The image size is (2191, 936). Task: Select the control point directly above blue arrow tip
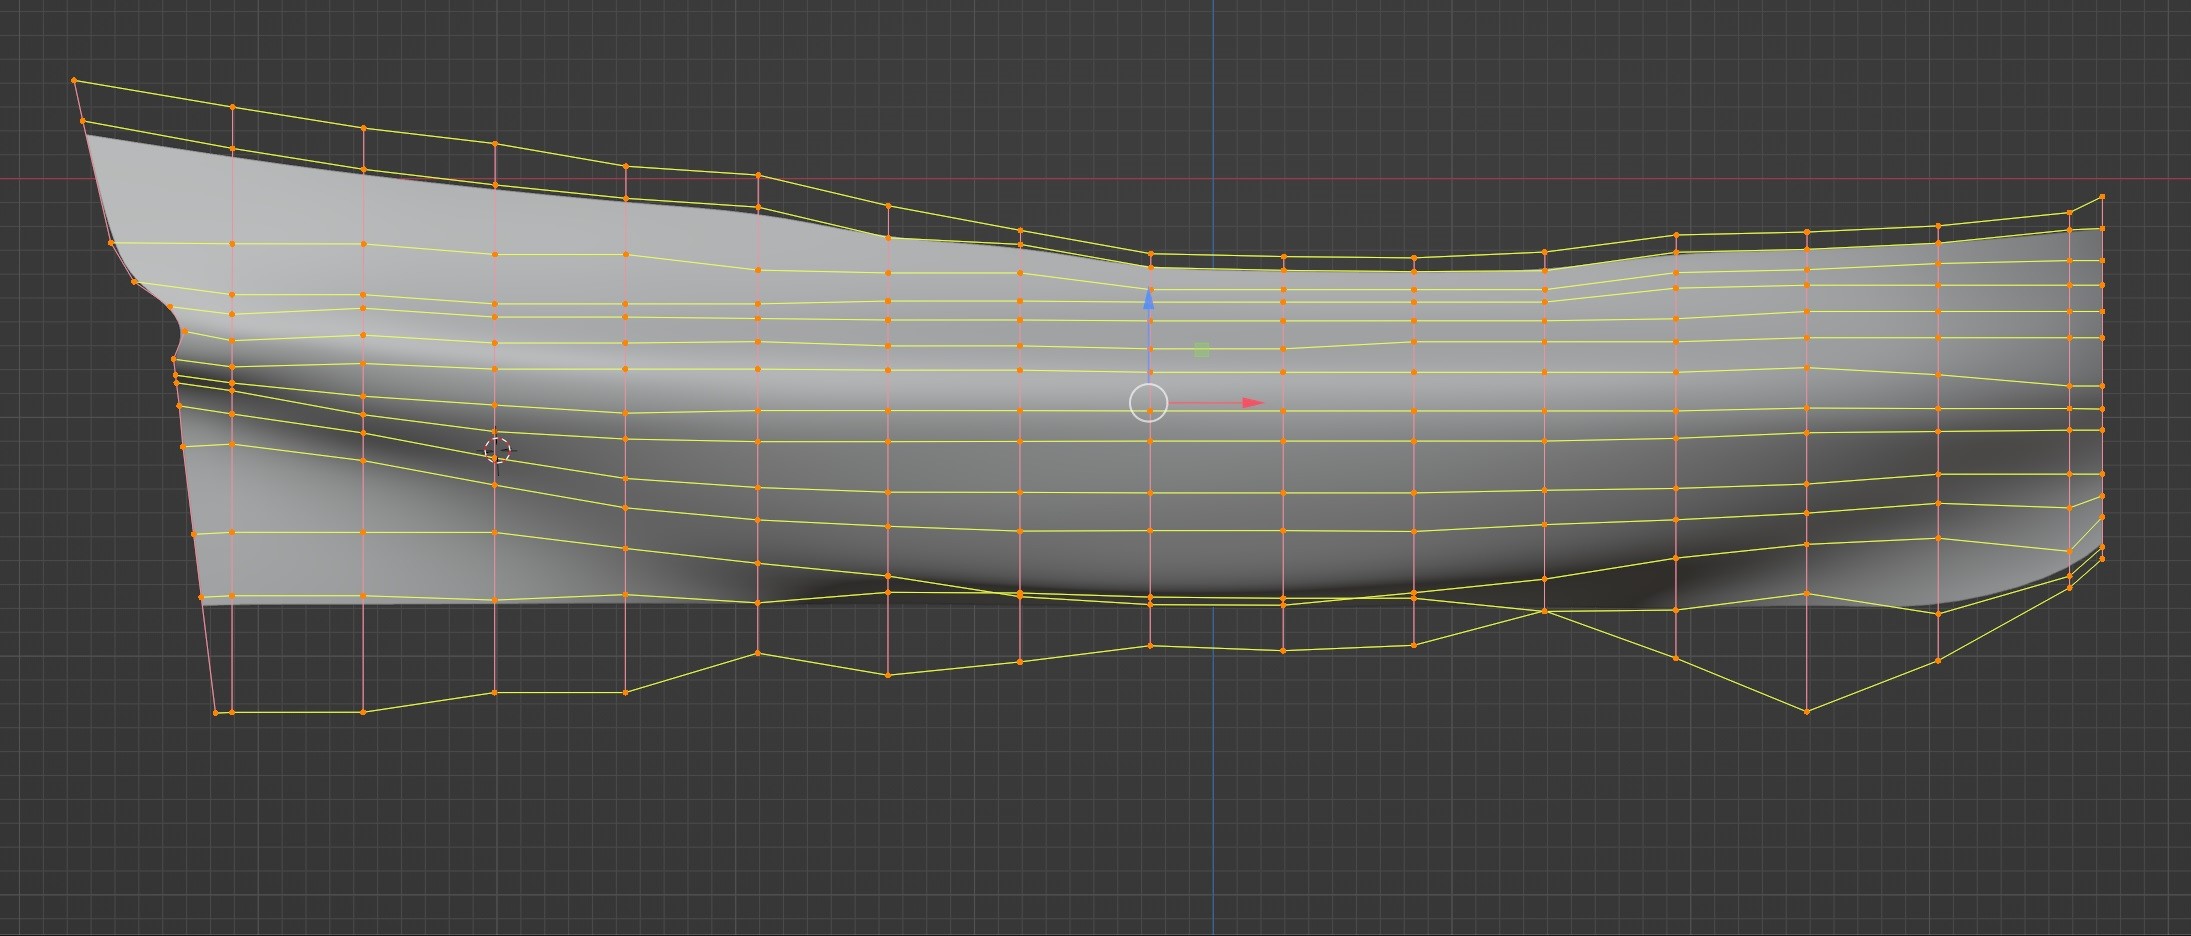(1150, 268)
